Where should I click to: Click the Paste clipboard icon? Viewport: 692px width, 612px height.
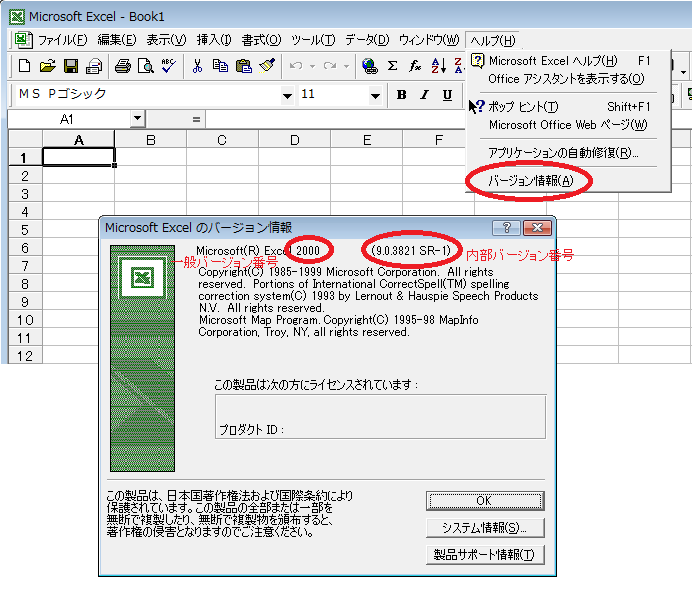click(244, 66)
